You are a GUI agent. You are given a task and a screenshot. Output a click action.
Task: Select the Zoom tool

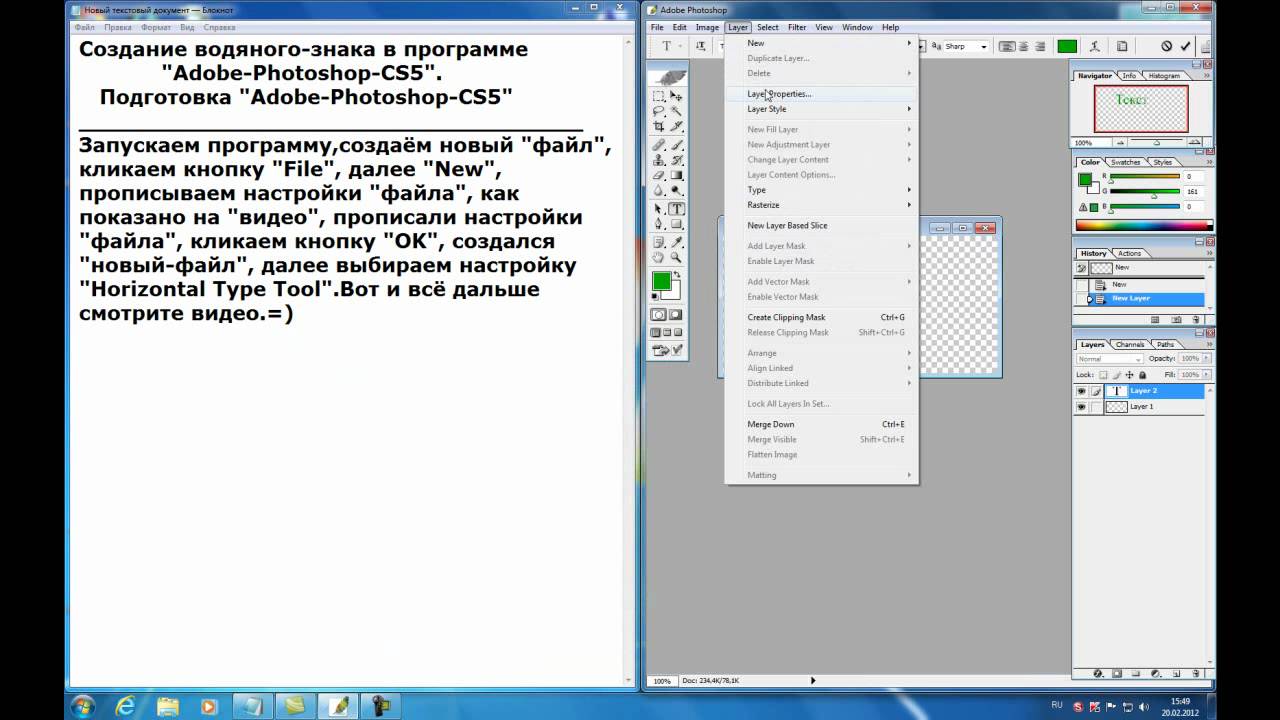[x=677, y=257]
